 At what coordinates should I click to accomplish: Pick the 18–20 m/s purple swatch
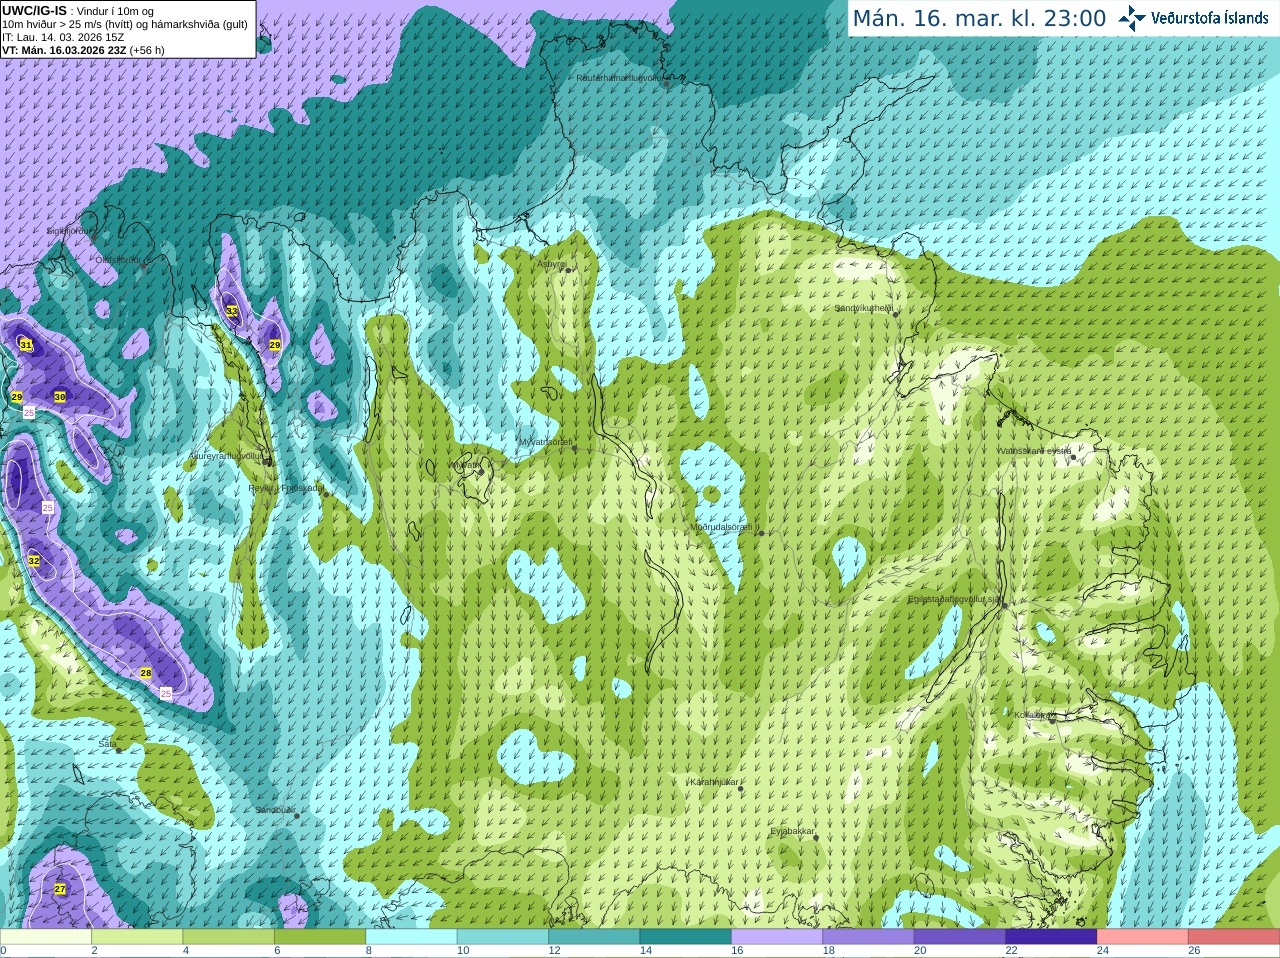[869, 937]
